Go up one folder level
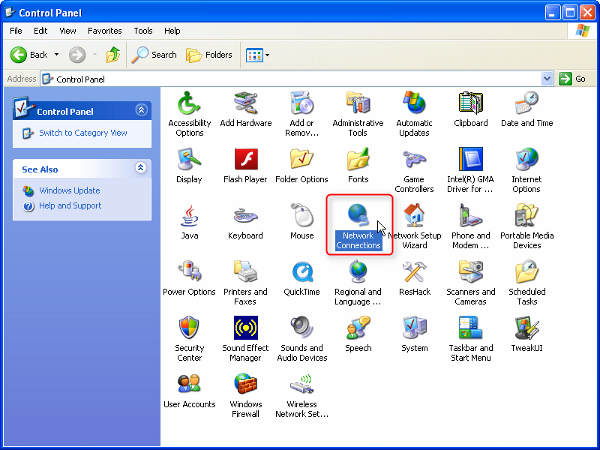600x450 pixels. click(113, 55)
